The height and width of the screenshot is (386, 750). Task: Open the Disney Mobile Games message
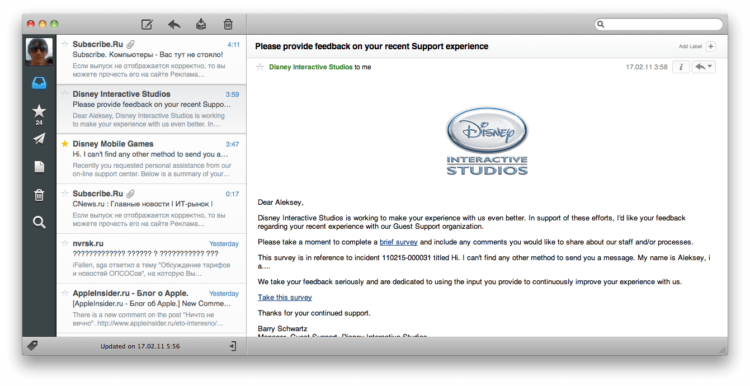(x=152, y=159)
